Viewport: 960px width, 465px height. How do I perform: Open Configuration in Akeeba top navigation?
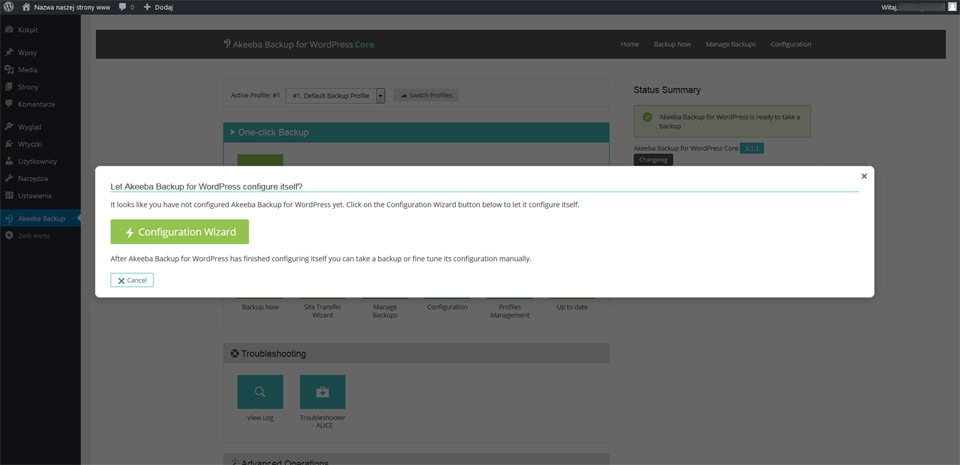pyautogui.click(x=791, y=45)
